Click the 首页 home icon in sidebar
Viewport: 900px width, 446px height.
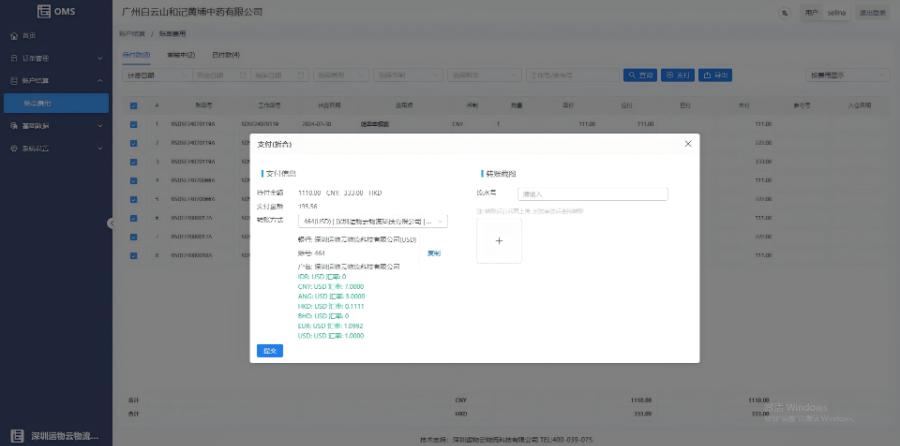pyautogui.click(x=14, y=36)
